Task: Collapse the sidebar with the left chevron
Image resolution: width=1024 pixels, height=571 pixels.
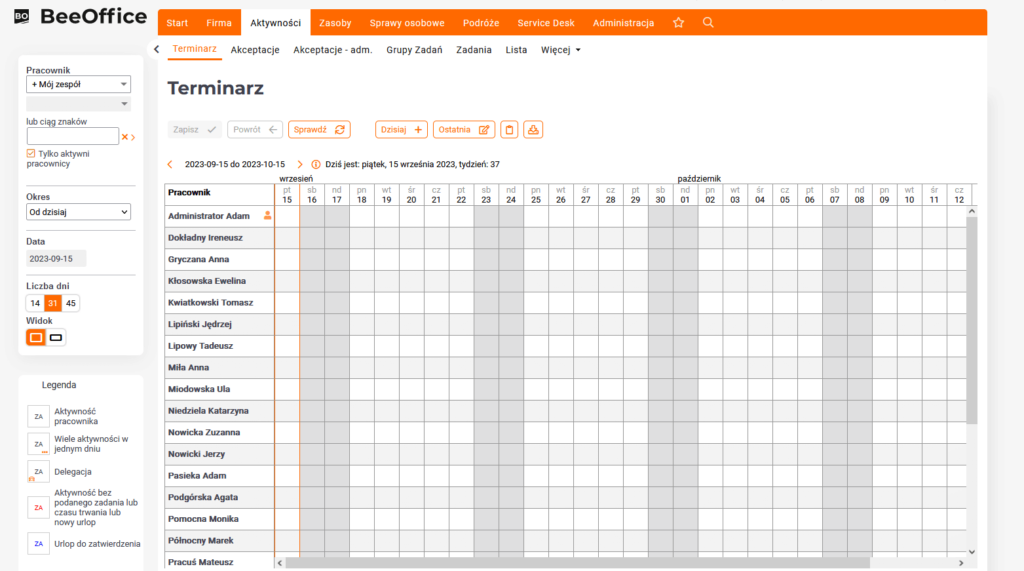Action: click(x=156, y=49)
